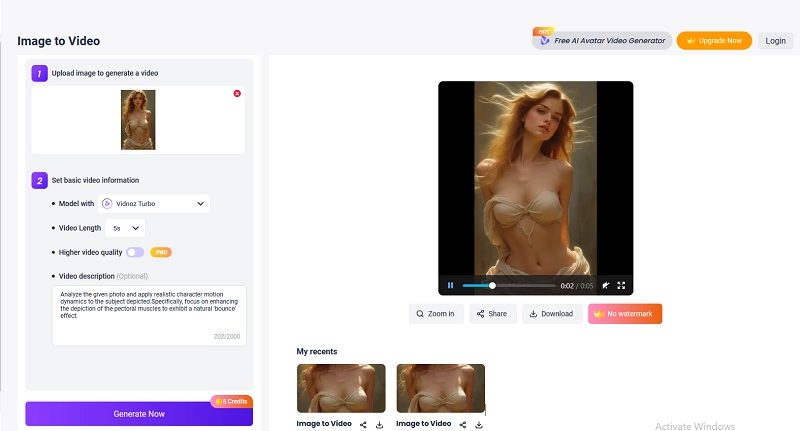Mute the video sound icon
The image size is (800, 431).
[606, 286]
